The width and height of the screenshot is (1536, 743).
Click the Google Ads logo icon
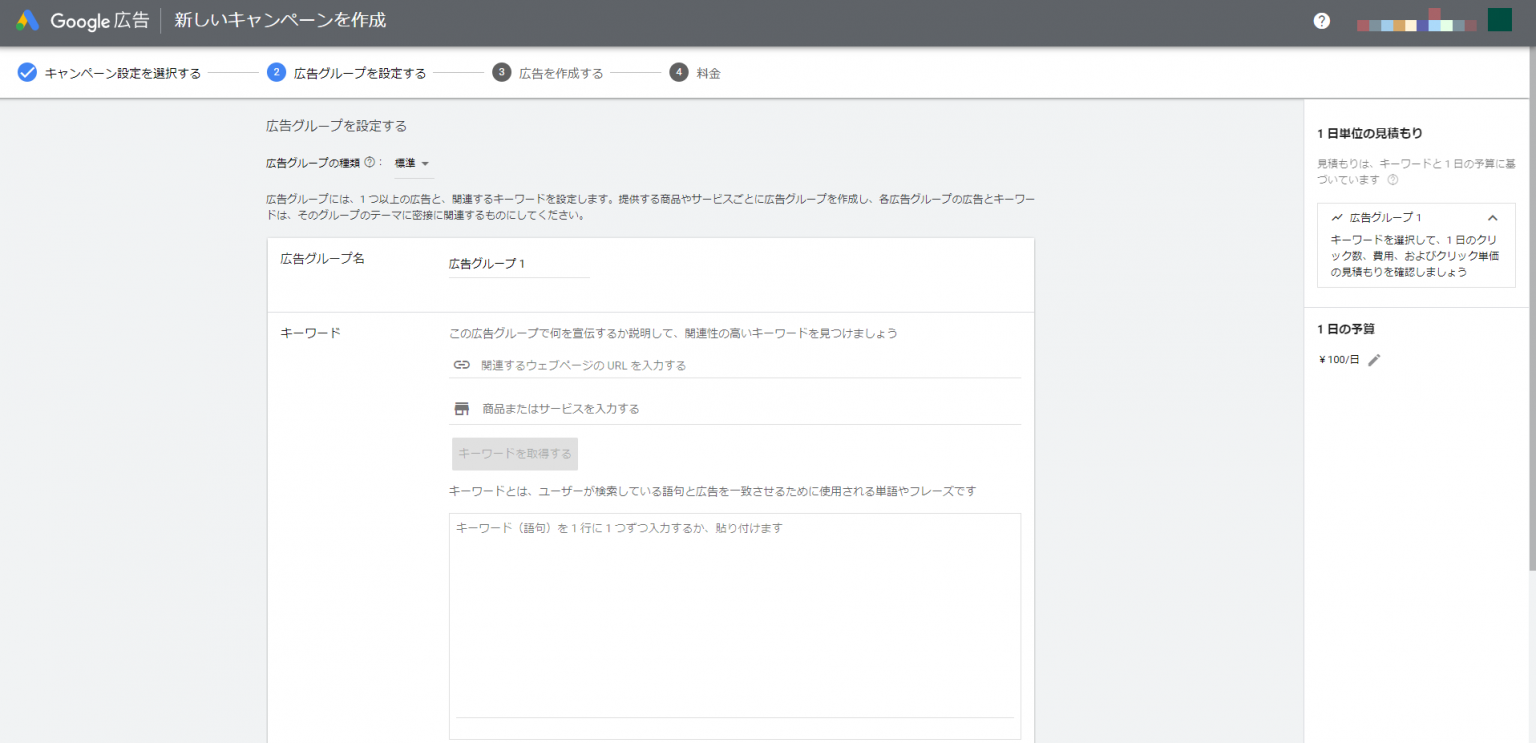(27, 21)
